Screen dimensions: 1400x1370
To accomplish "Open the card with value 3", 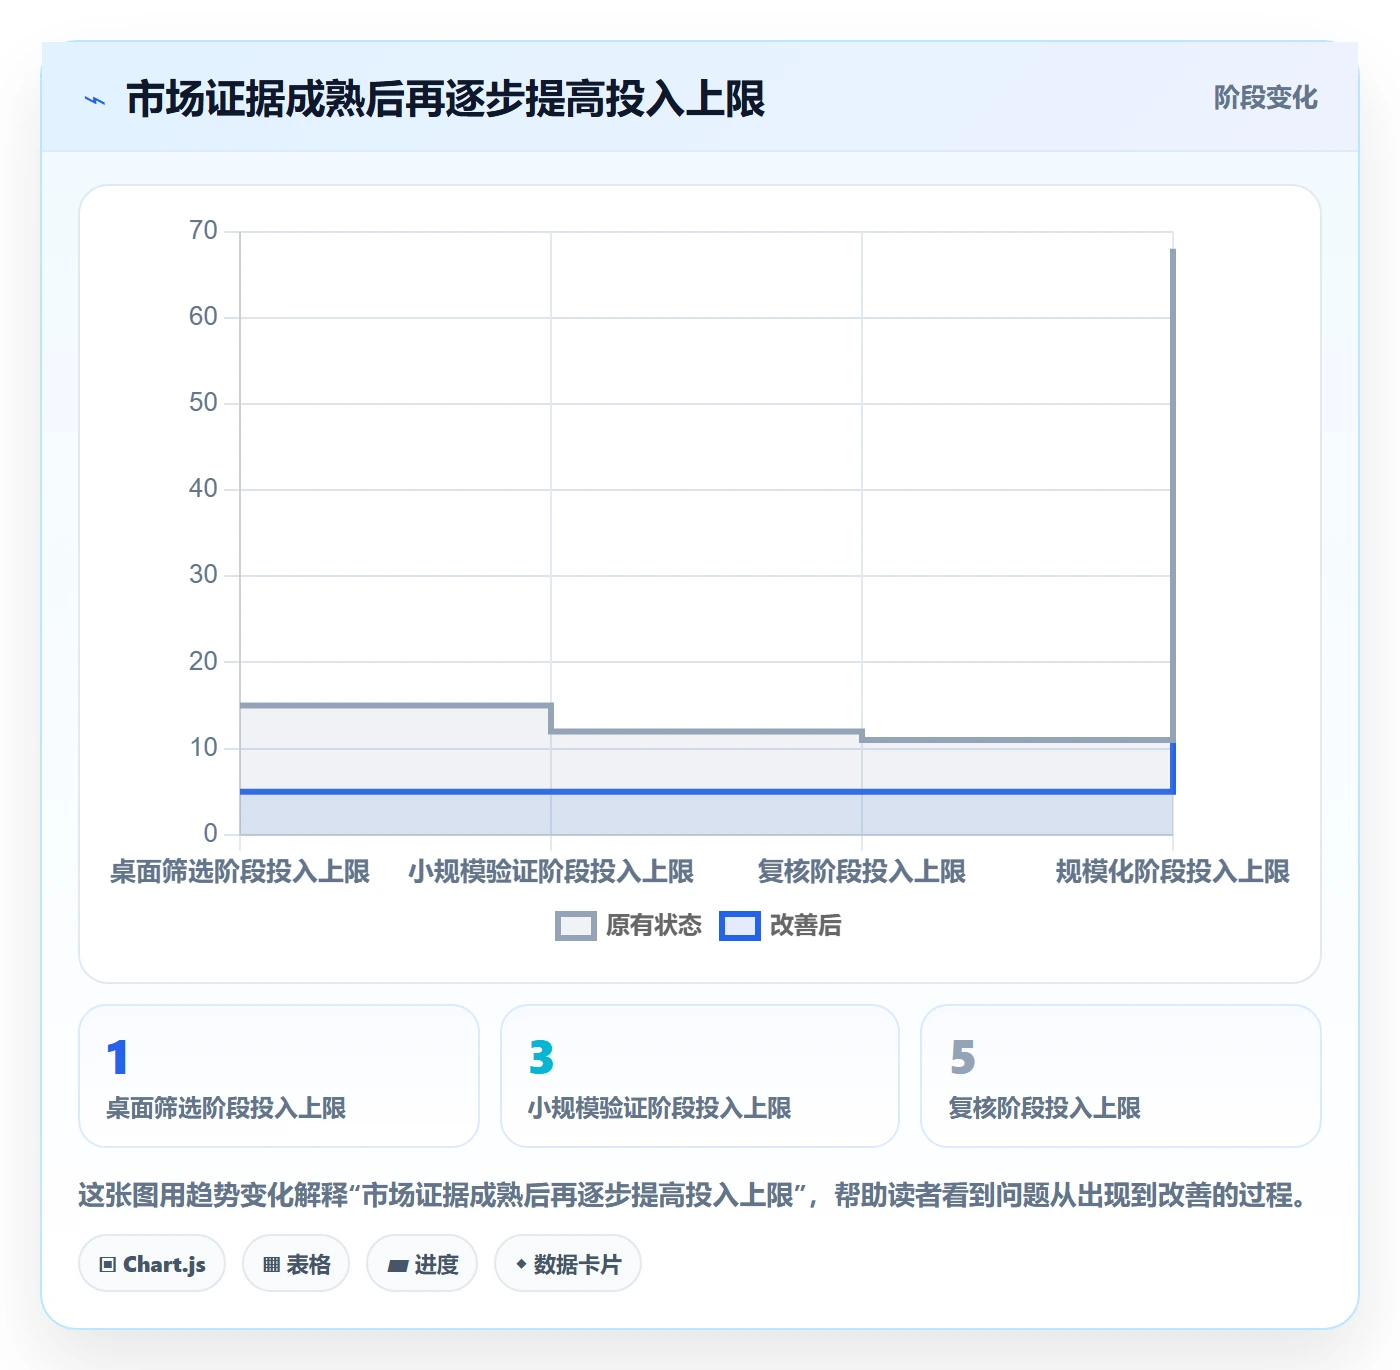I will tap(700, 1076).
